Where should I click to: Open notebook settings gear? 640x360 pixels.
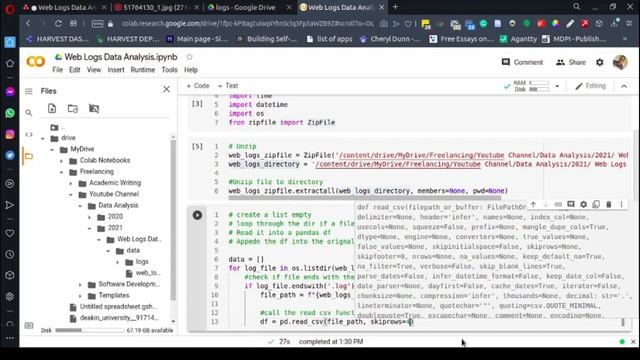pos(600,62)
